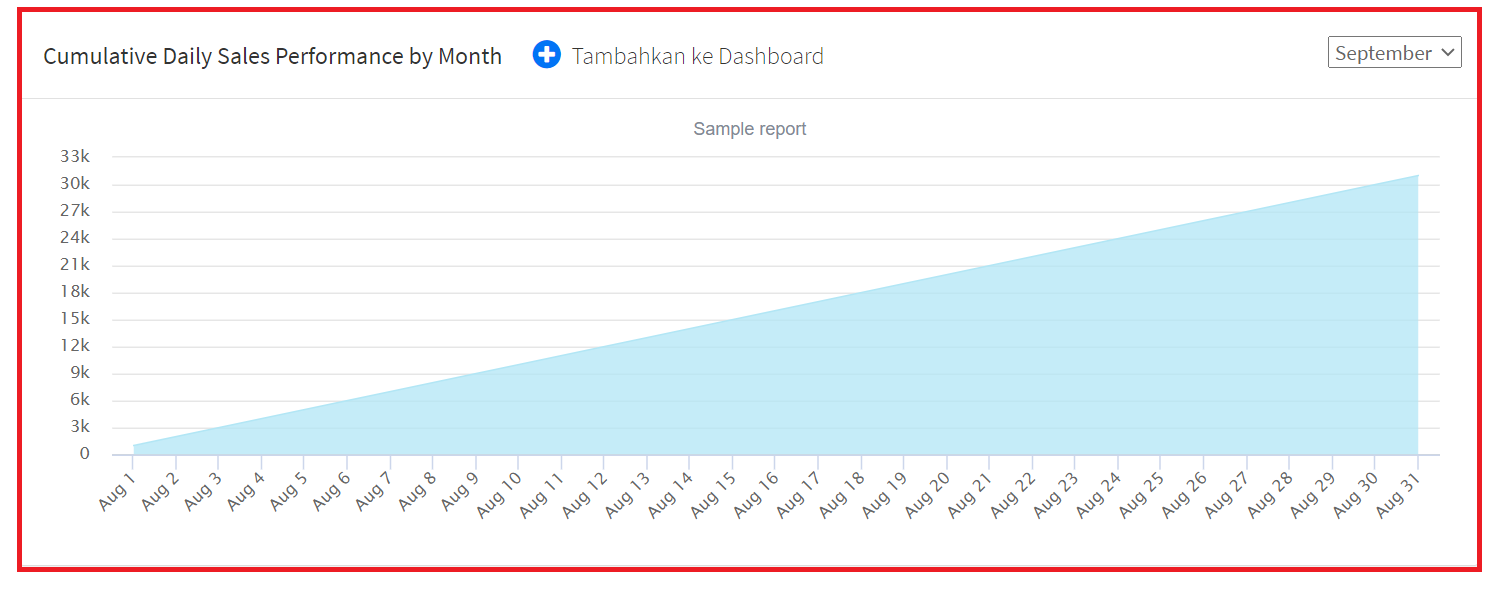The height and width of the screenshot is (601, 1503).
Task: Click the blue plus icon
Action: [x=547, y=55]
